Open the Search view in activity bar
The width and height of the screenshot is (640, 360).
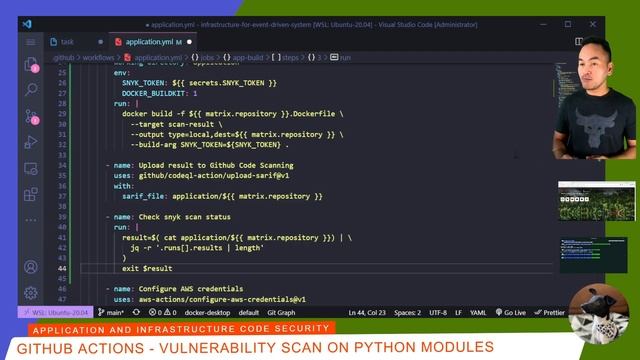[31, 89]
